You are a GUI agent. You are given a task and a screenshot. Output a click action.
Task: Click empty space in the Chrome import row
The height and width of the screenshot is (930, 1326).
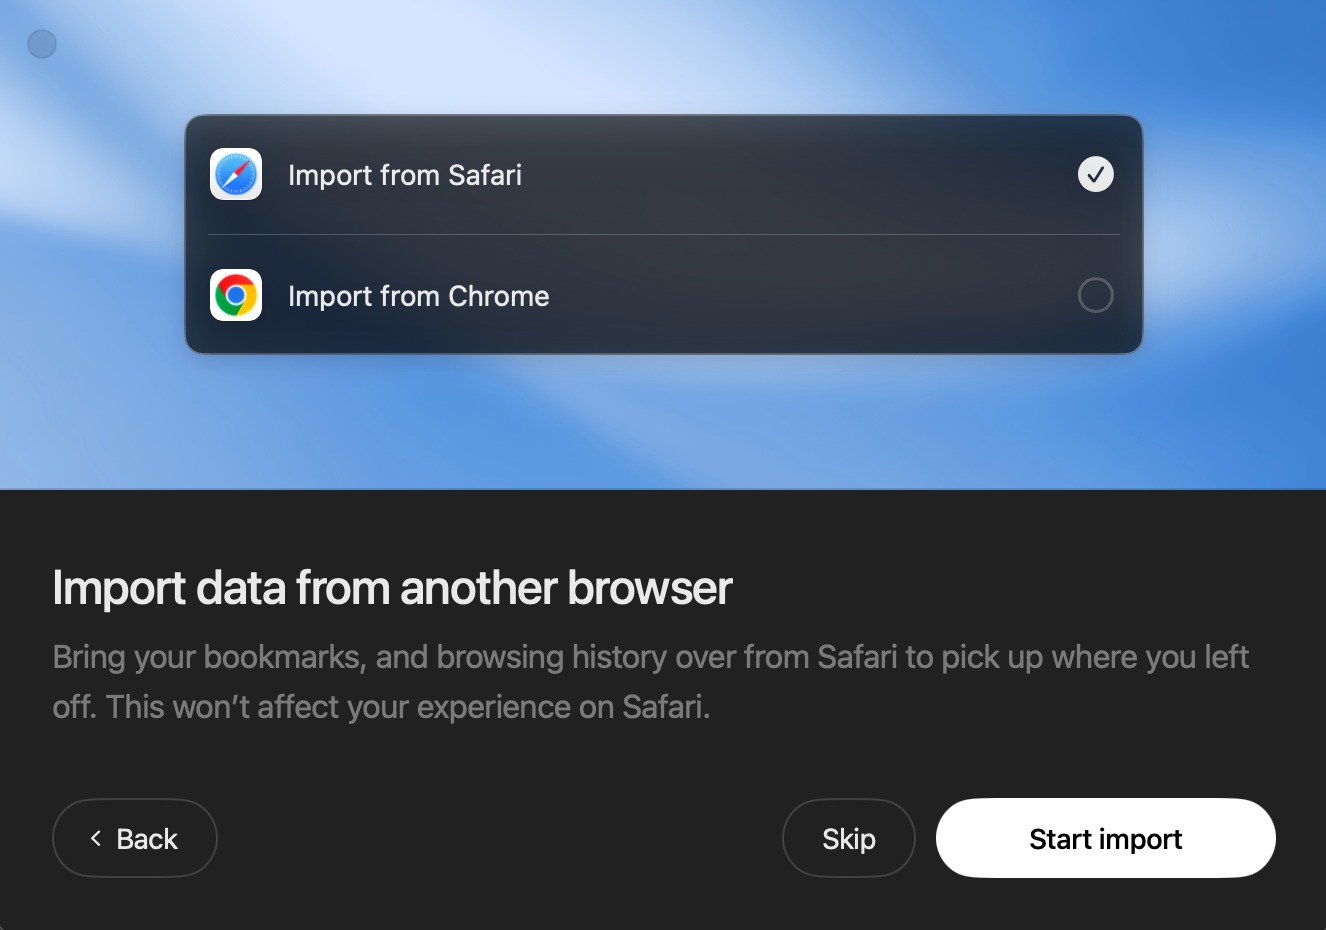pyautogui.click(x=800, y=296)
